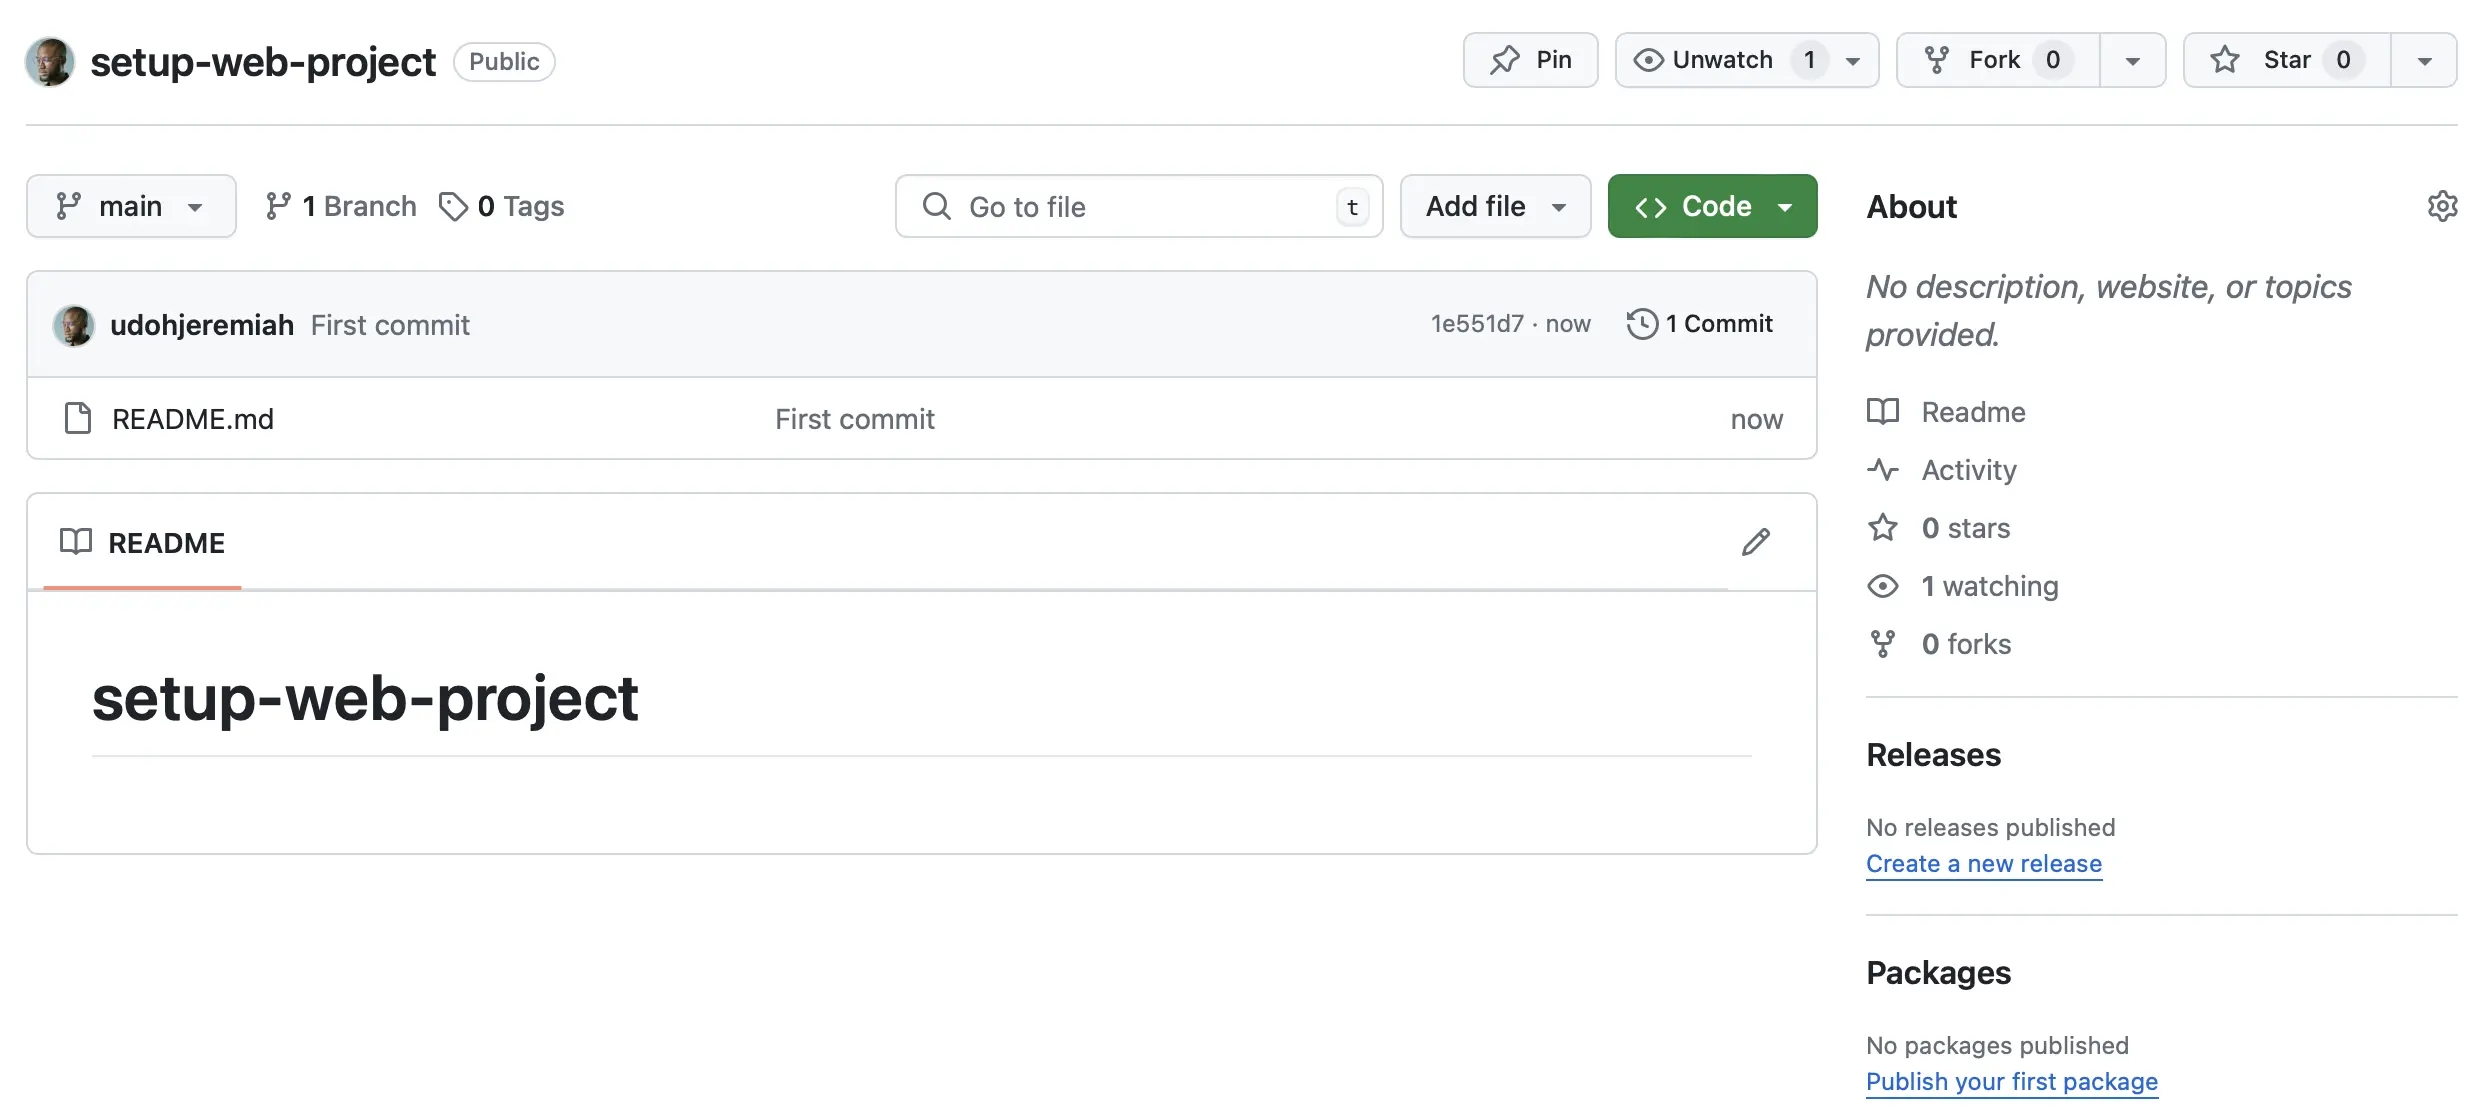Click the Readme link in About section
The height and width of the screenshot is (1118, 2490).
(1972, 411)
